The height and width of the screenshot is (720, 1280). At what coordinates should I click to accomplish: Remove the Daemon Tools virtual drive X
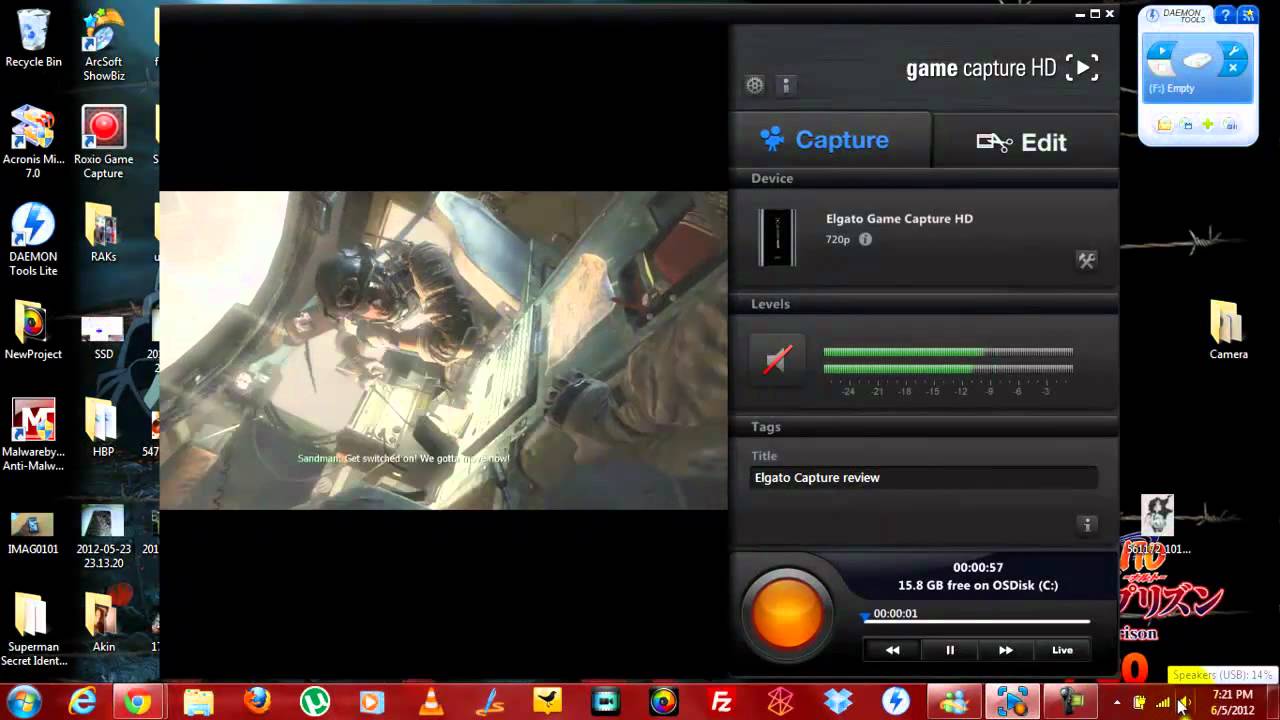pyautogui.click(x=1234, y=67)
